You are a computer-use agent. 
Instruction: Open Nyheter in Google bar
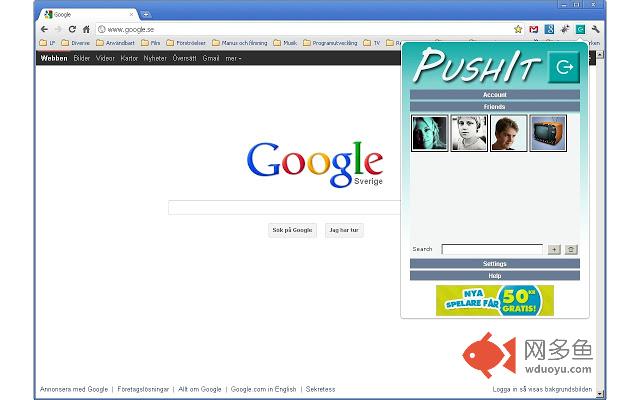pyautogui.click(x=155, y=58)
